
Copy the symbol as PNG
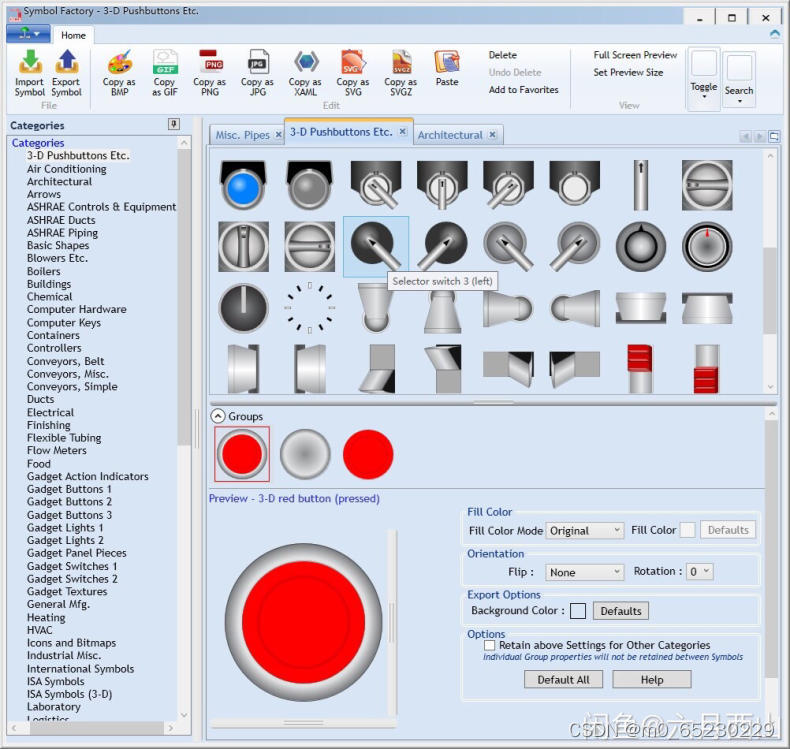(x=210, y=73)
